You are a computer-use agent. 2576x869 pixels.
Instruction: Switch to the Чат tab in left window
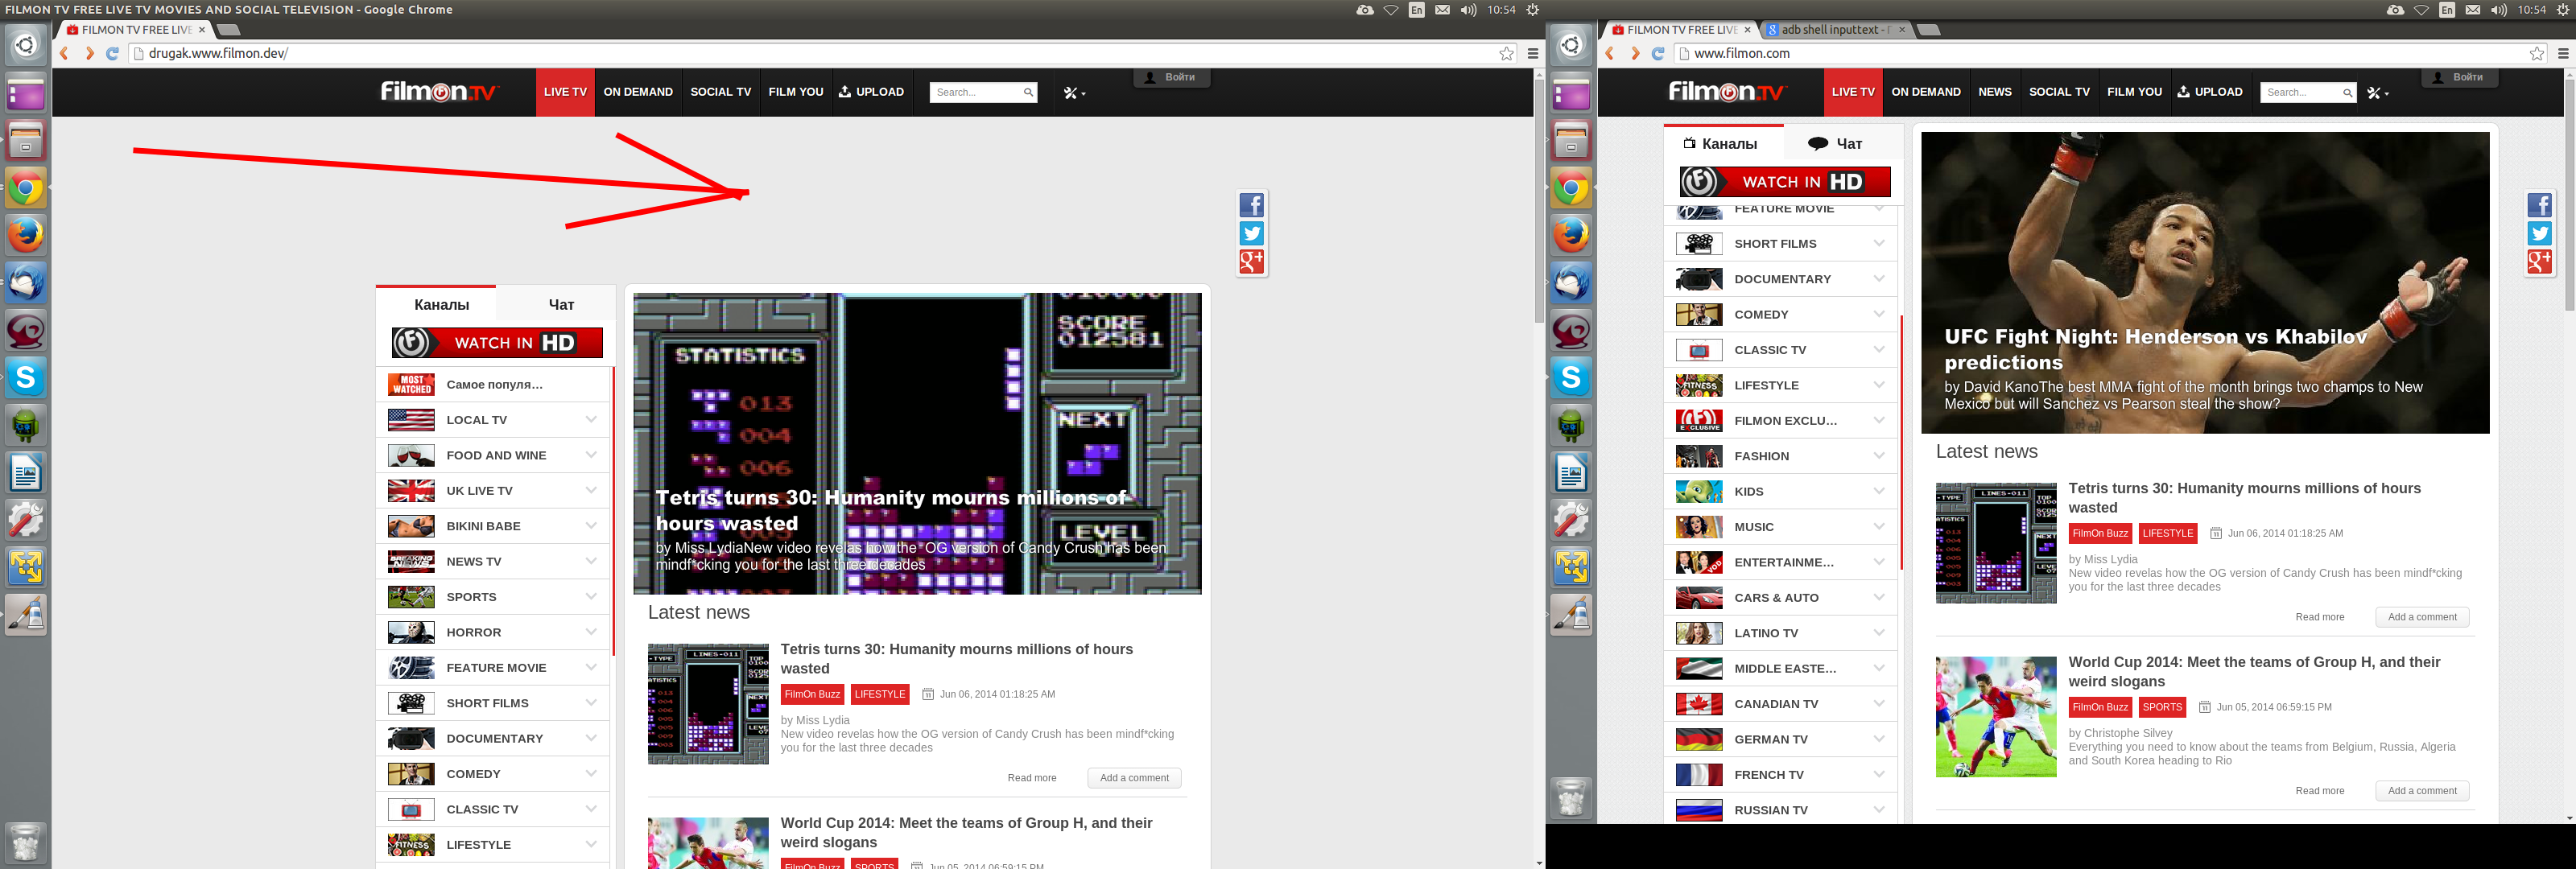pyautogui.click(x=561, y=305)
